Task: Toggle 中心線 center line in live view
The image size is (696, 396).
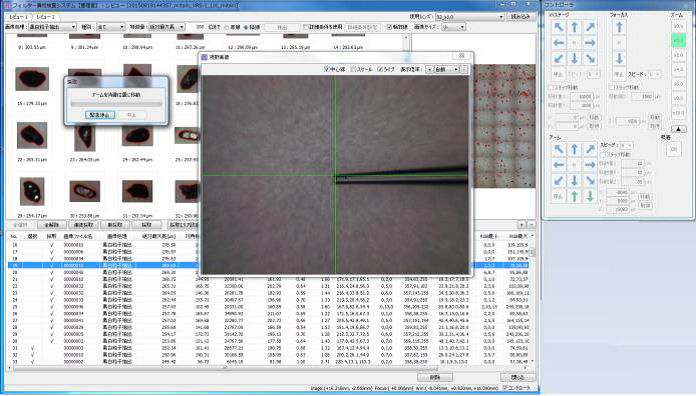Action: [x=327, y=69]
